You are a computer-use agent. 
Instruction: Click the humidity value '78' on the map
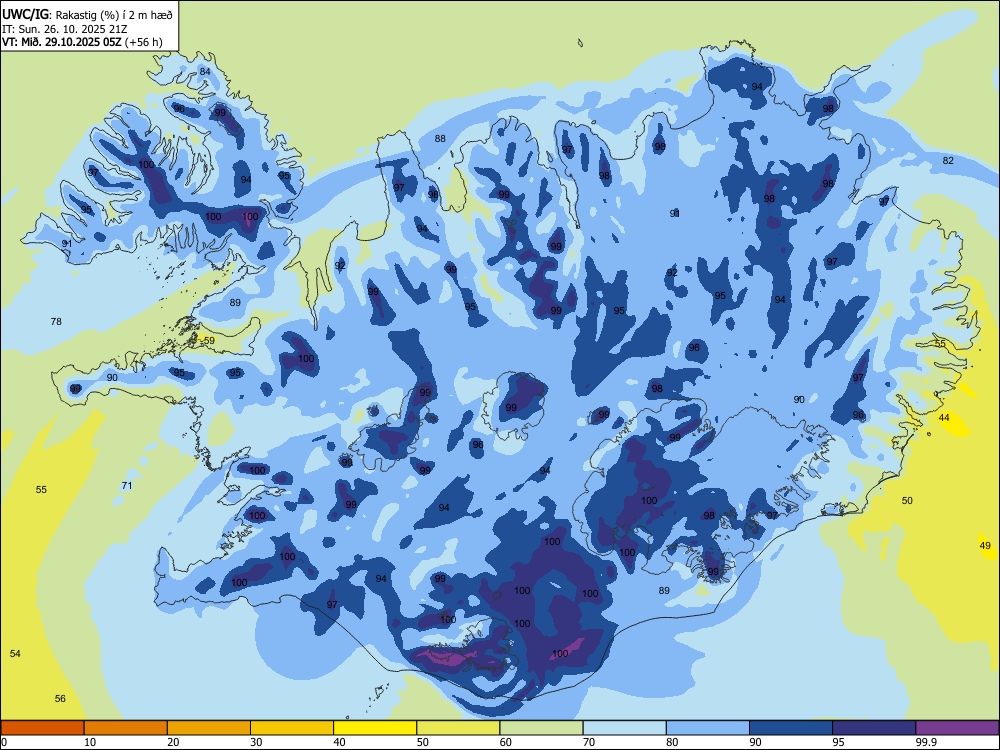pyautogui.click(x=56, y=321)
